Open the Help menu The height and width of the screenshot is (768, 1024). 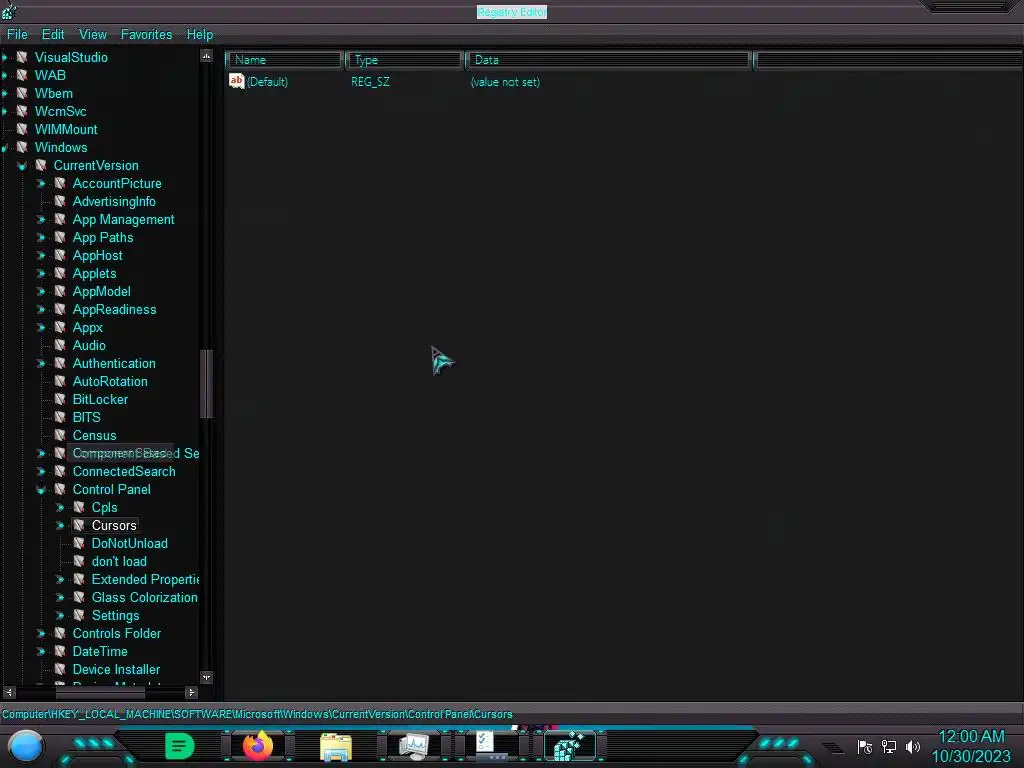point(200,35)
